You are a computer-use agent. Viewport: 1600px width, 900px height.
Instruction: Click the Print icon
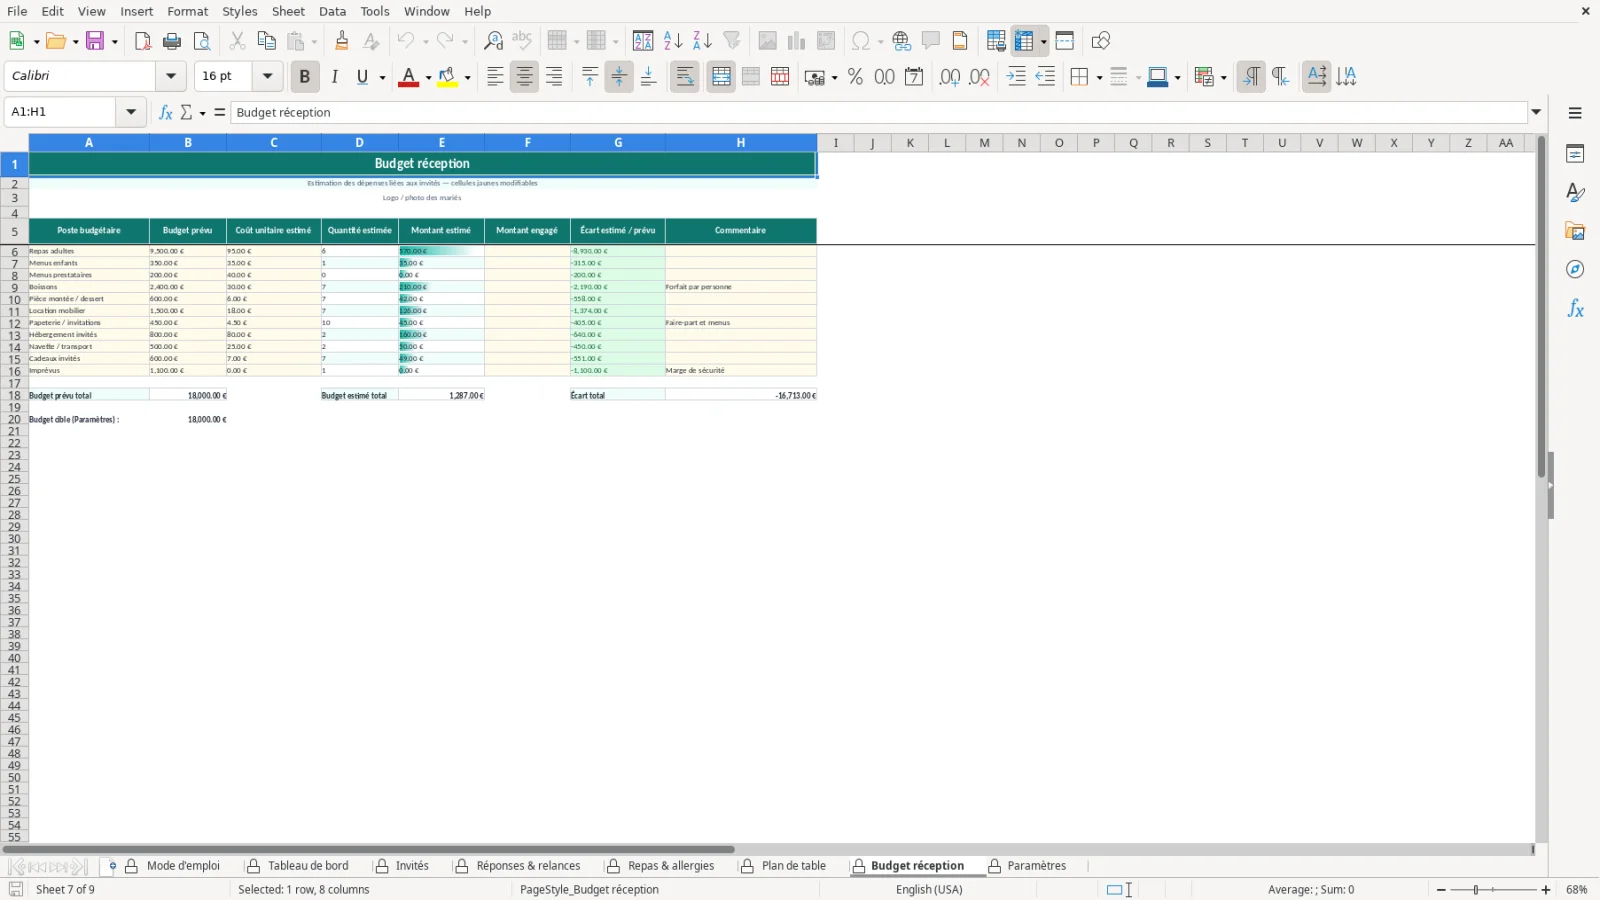[x=172, y=41]
